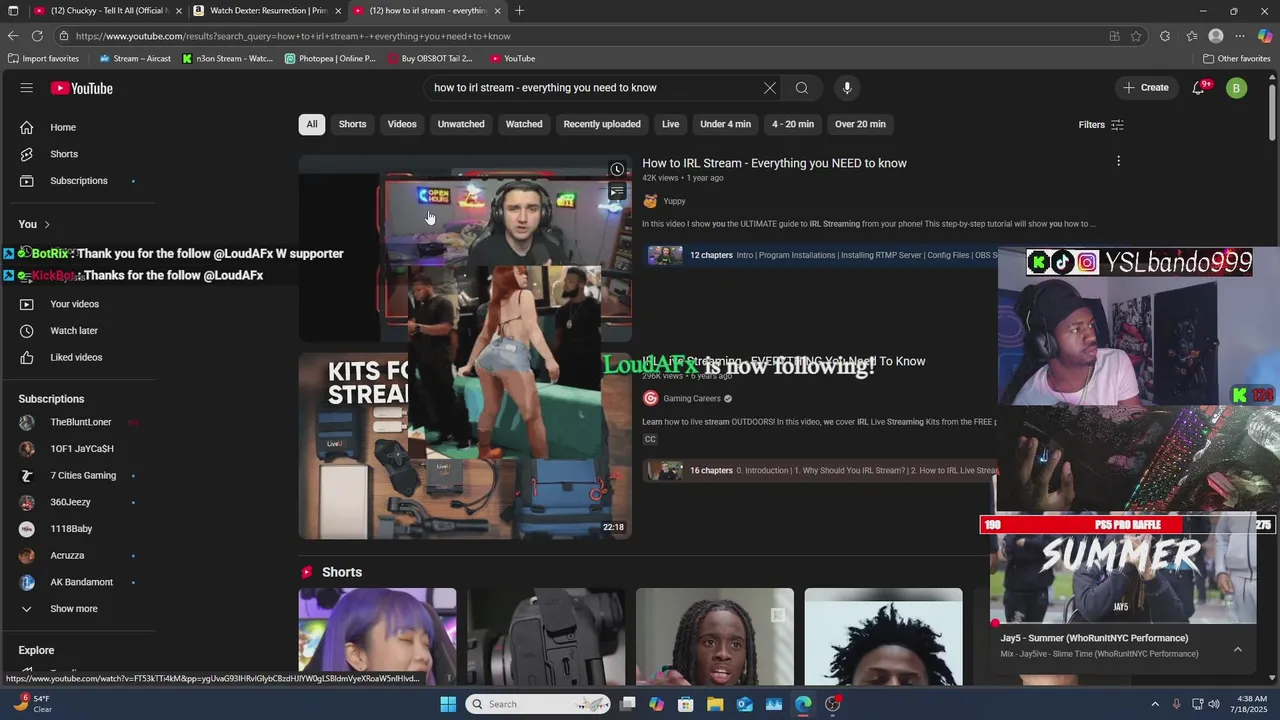Open the Stream – Aircast bookmark

pyautogui.click(x=134, y=59)
